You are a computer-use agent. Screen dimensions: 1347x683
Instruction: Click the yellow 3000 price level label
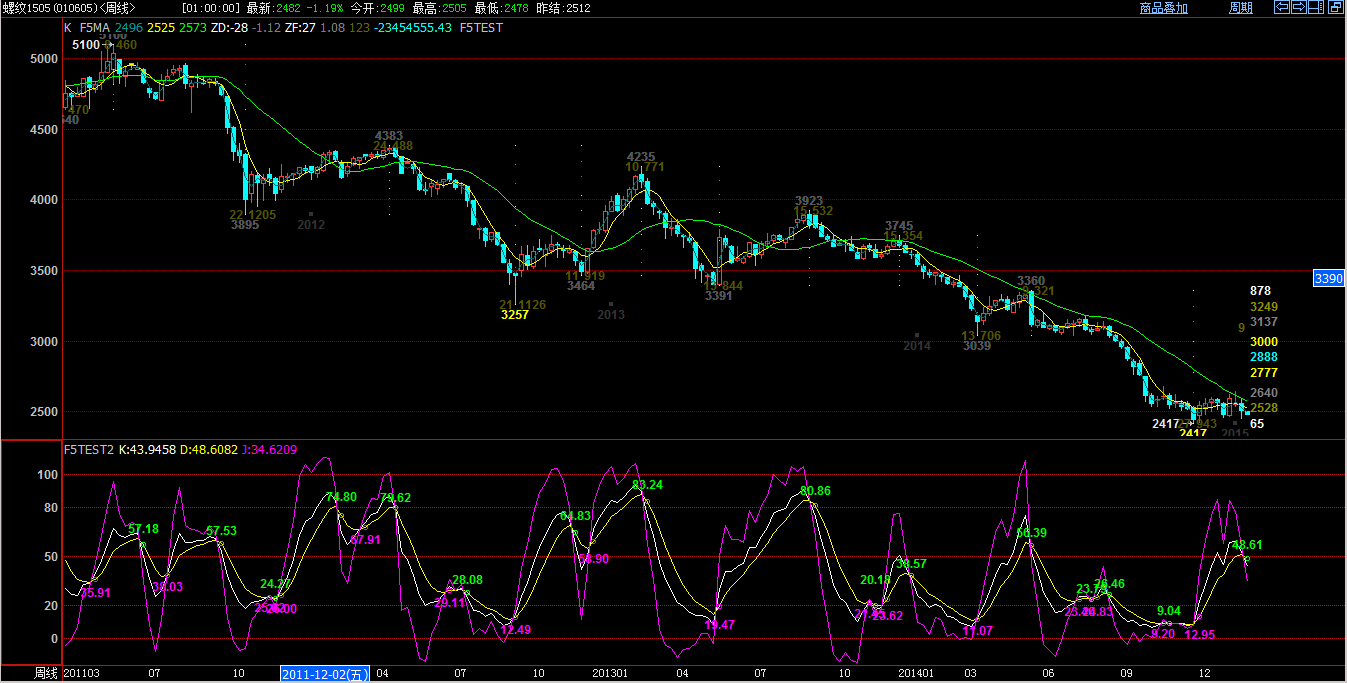pyautogui.click(x=1263, y=342)
